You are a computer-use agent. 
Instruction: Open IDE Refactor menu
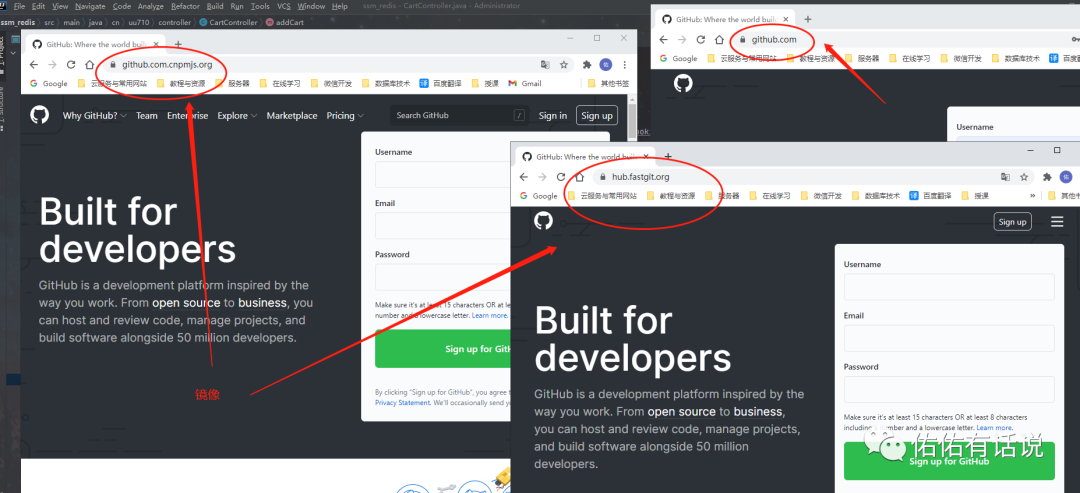185,6
